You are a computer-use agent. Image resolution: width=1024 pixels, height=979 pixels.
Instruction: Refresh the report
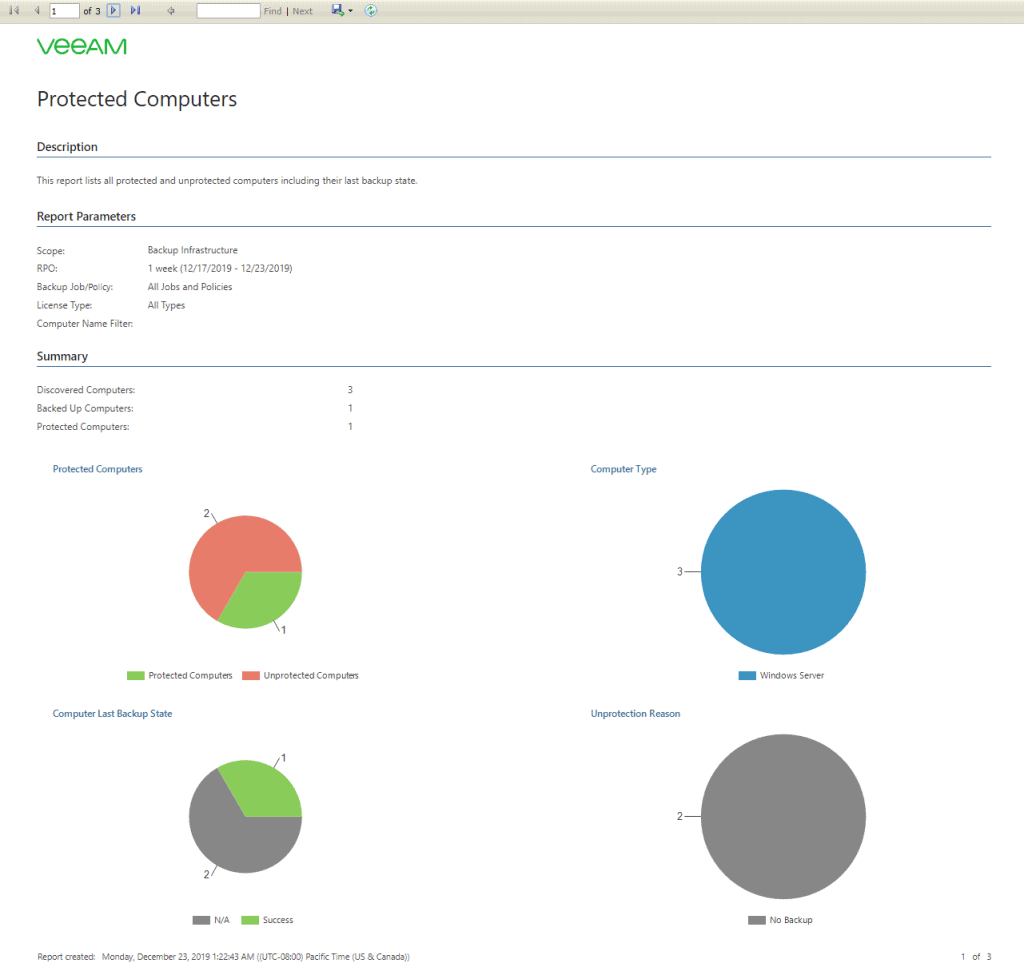tap(370, 10)
